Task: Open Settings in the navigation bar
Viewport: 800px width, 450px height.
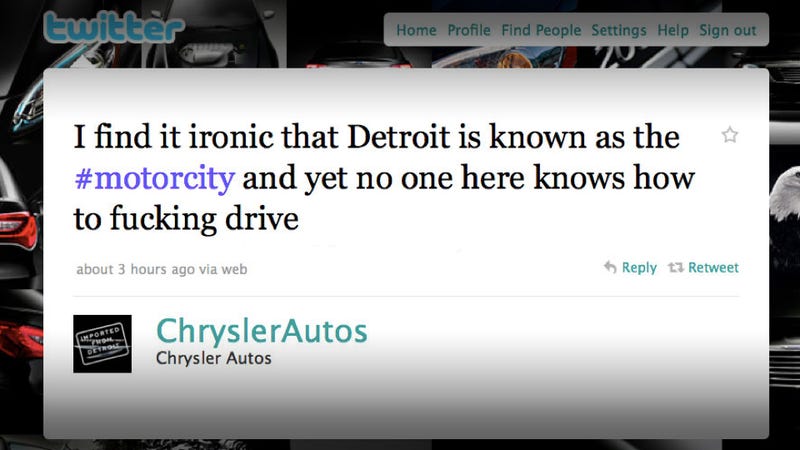Action: click(x=619, y=31)
